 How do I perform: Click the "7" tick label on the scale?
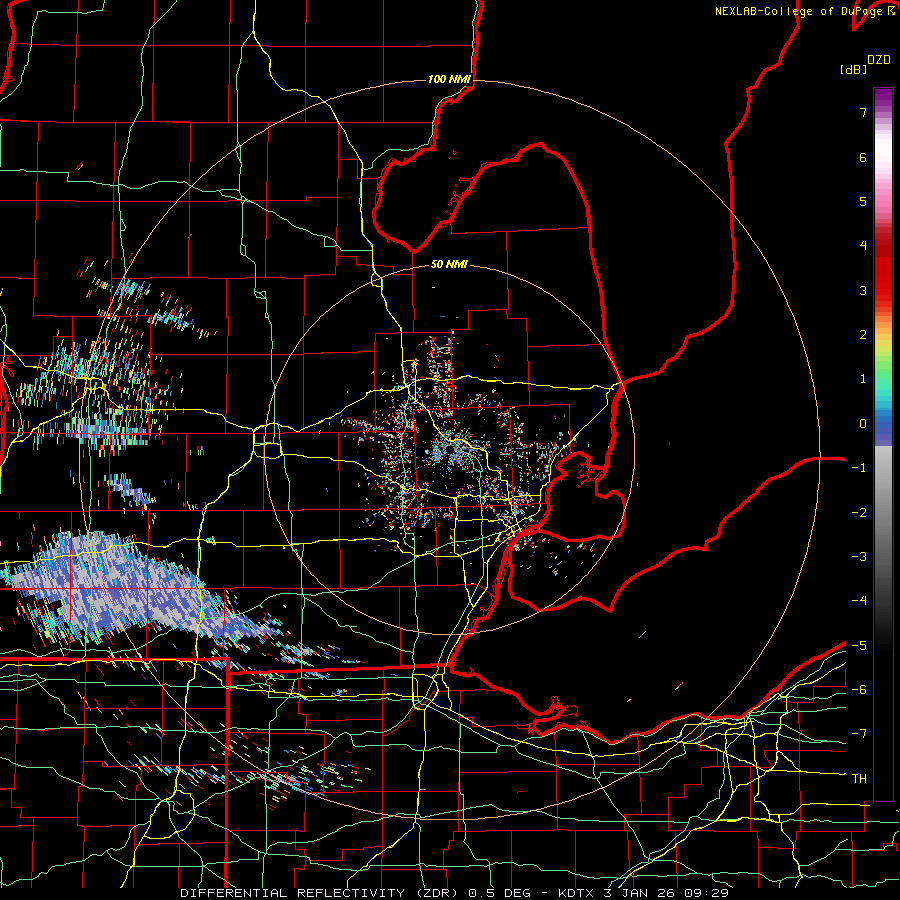[x=863, y=112]
